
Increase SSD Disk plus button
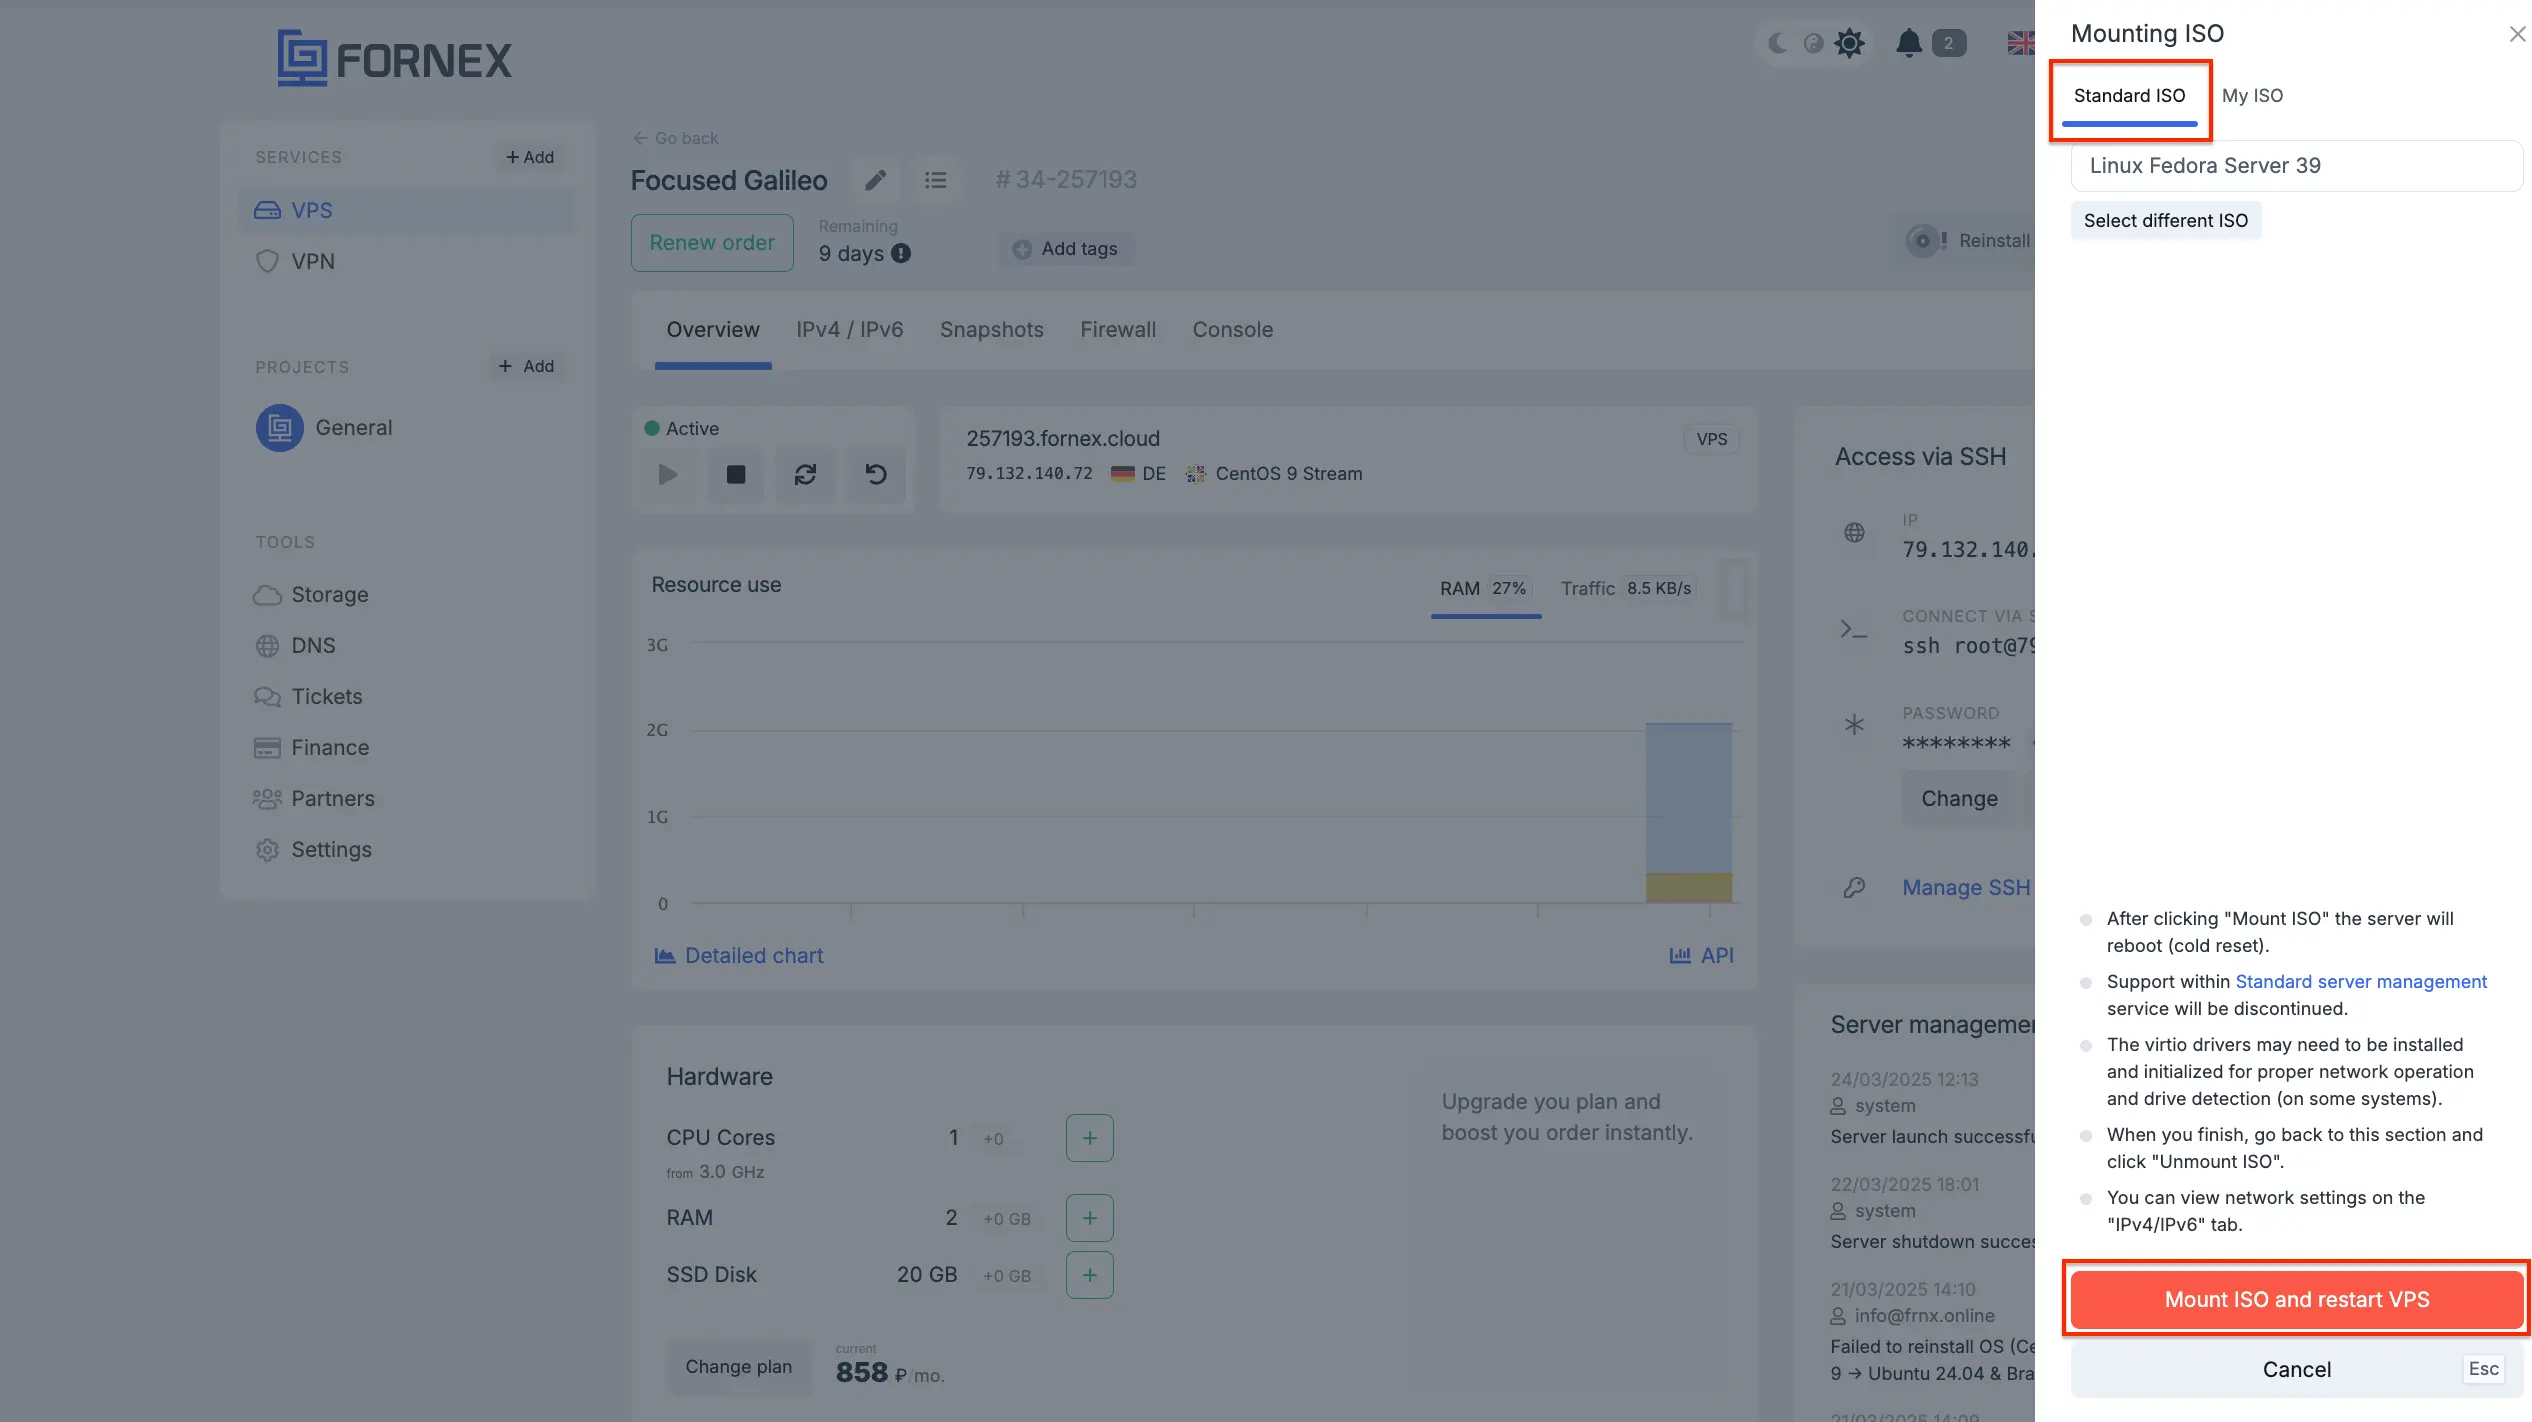coord(1089,1275)
